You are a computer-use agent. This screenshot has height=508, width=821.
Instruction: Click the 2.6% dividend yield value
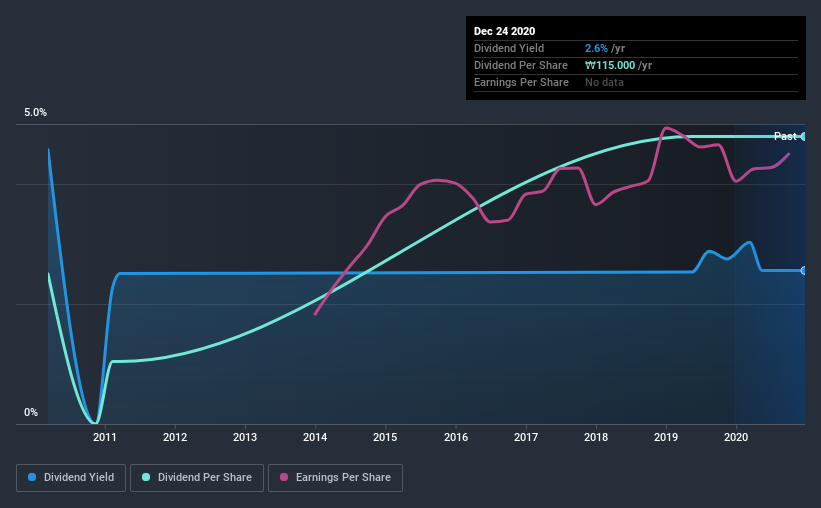(x=596, y=48)
